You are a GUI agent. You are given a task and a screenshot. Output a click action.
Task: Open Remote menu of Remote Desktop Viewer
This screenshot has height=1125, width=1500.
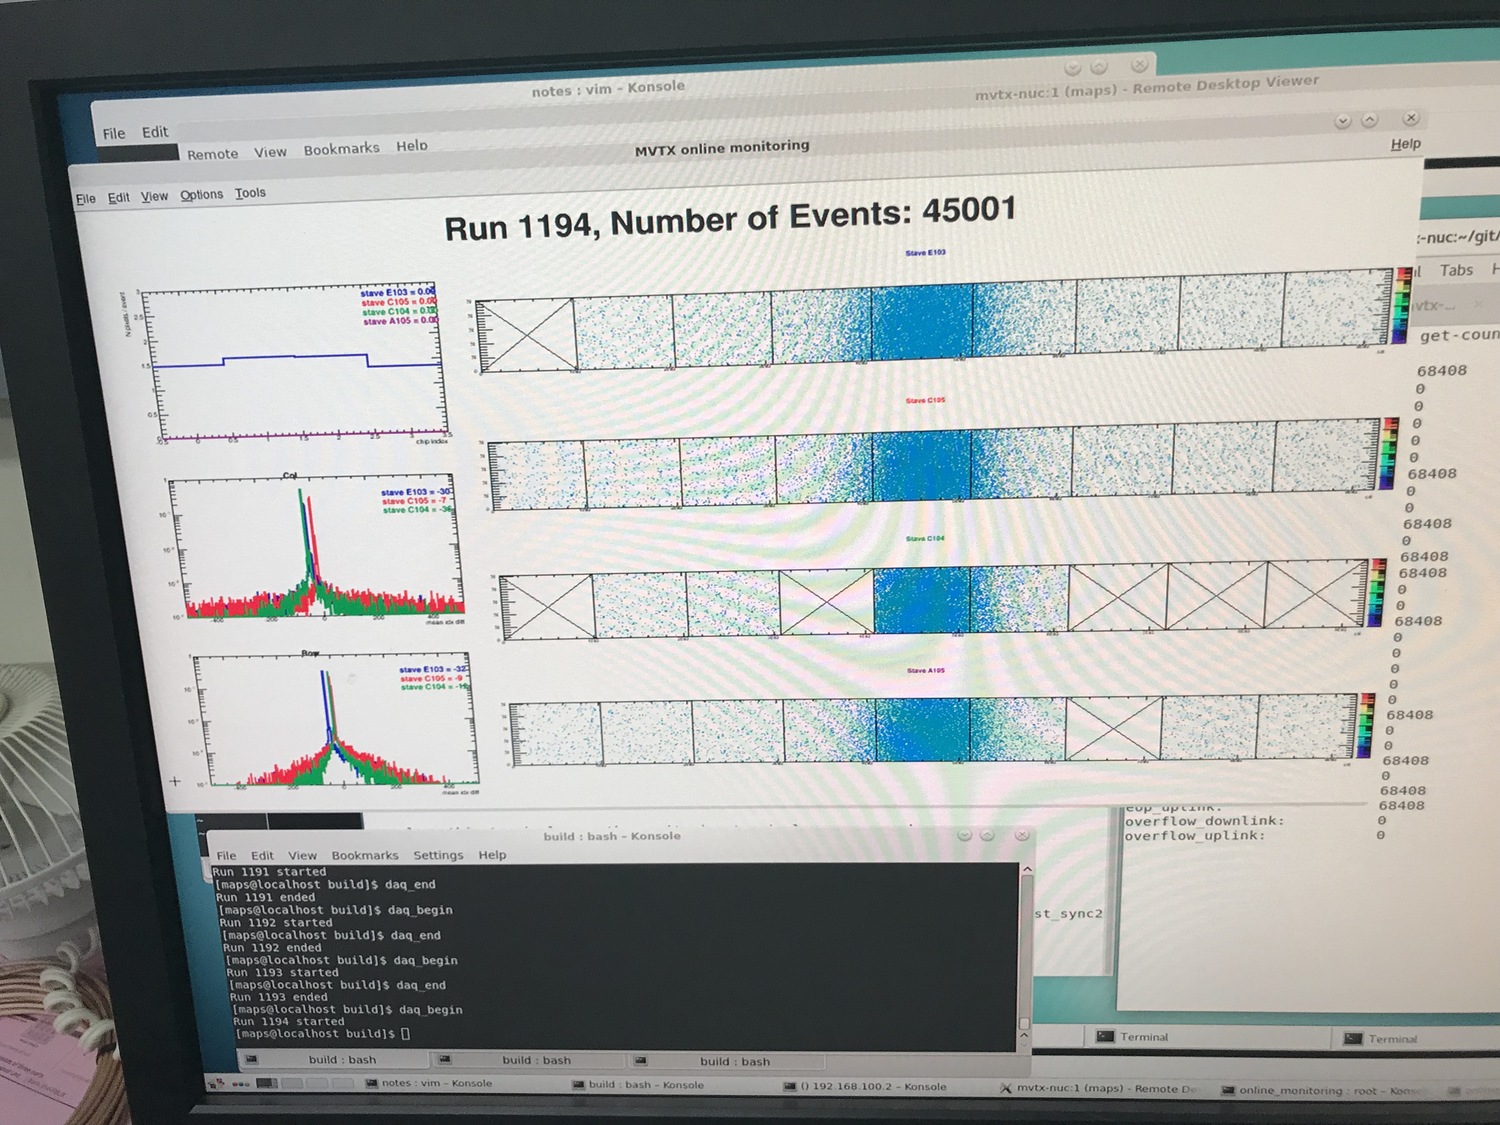click(212, 154)
